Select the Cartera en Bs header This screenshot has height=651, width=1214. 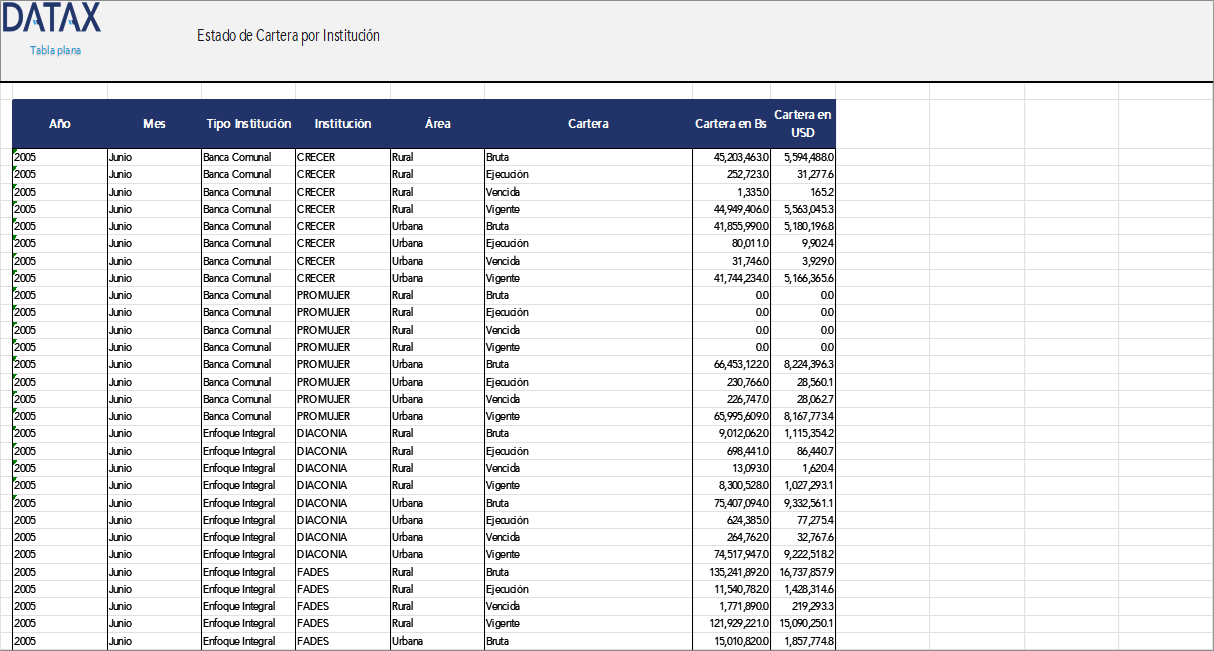coord(731,124)
